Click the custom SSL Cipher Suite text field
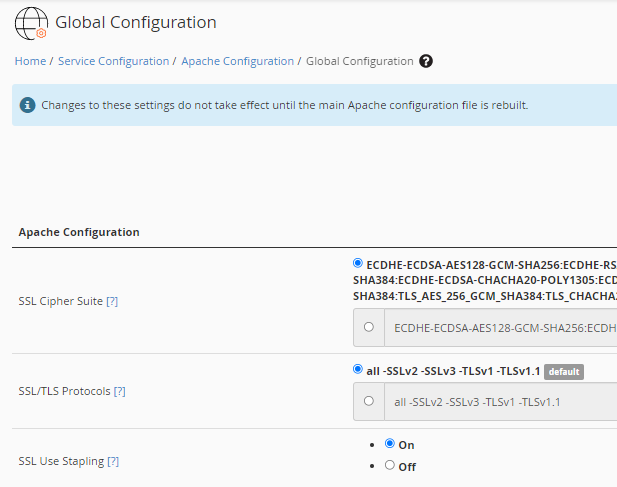617x487 pixels. (500, 327)
